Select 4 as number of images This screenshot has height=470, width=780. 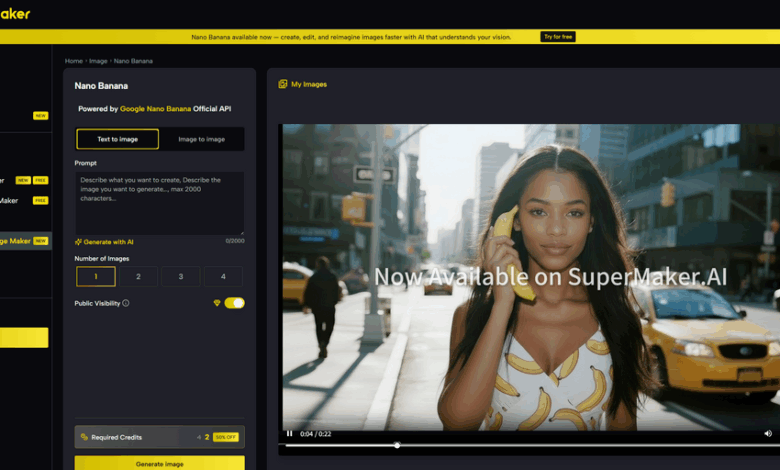coord(223,277)
